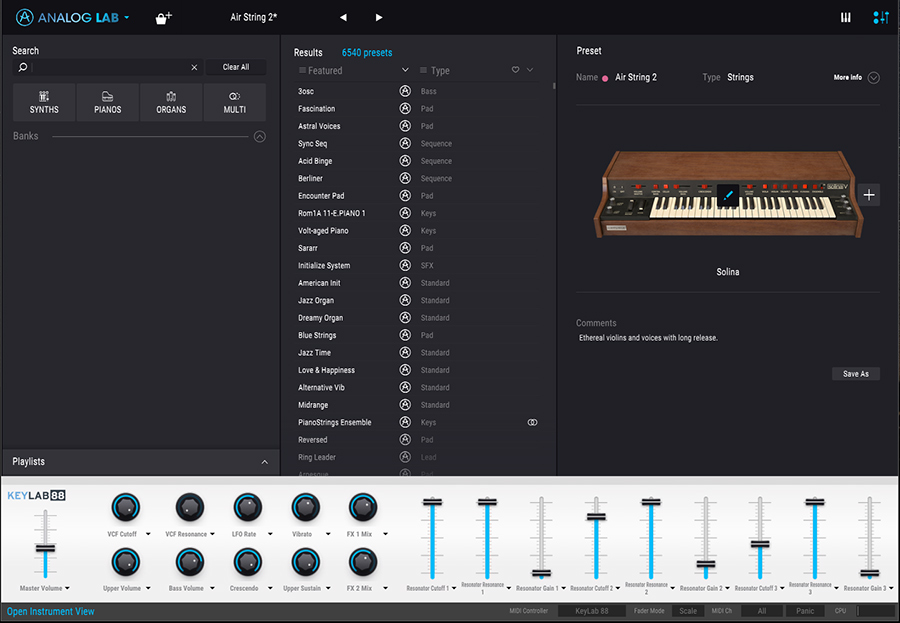Click the Clear All button
The height and width of the screenshot is (623, 900).
(236, 67)
